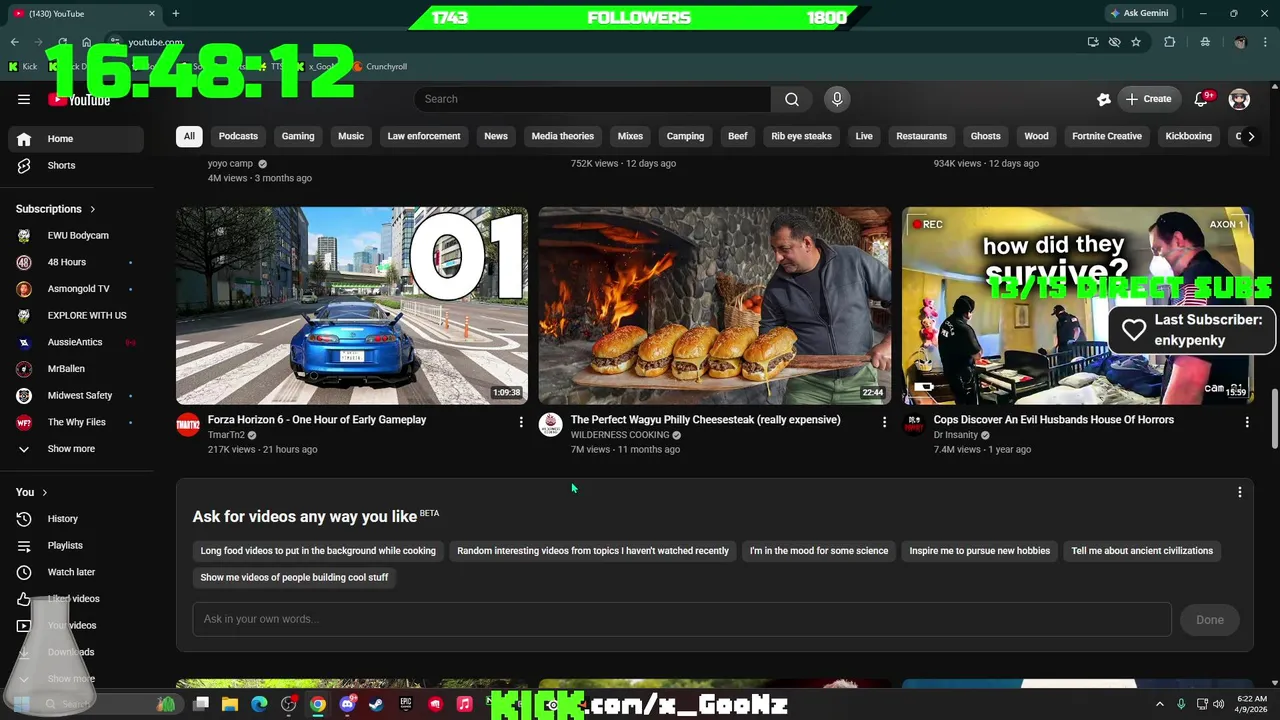
Task: Open History in the sidebar
Action: (x=76, y=519)
